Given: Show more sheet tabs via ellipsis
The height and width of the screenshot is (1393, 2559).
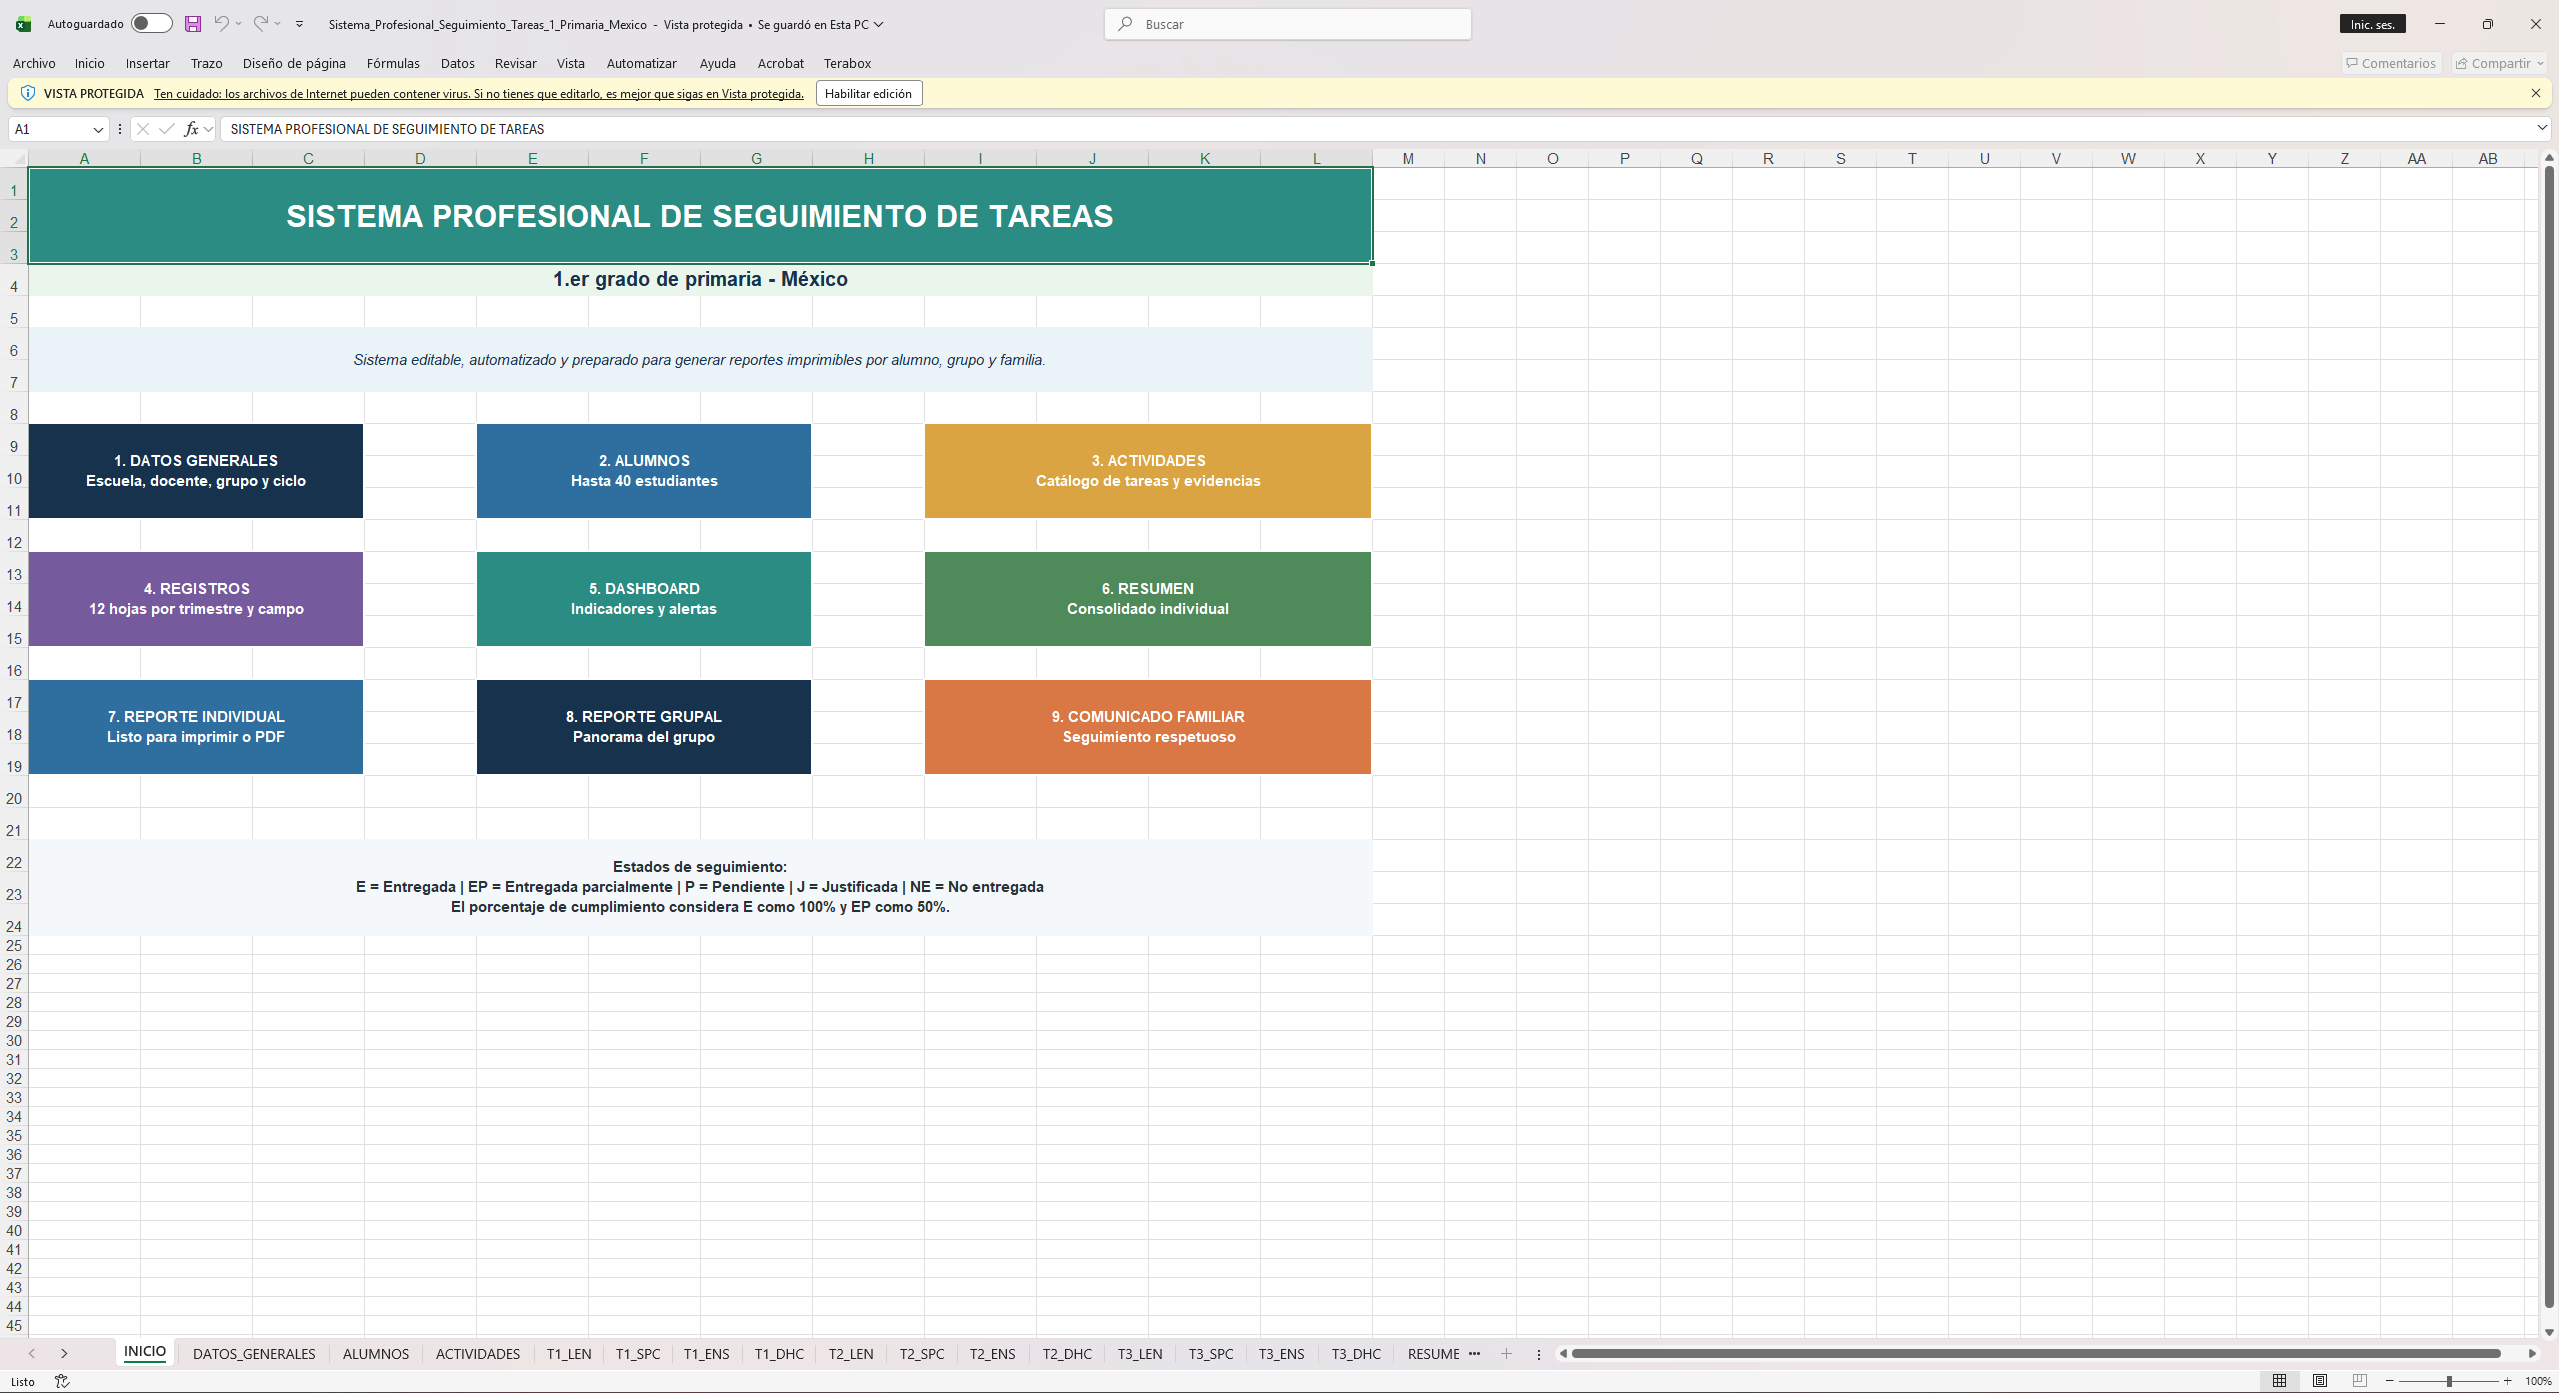Looking at the screenshot, I should tap(1474, 1353).
